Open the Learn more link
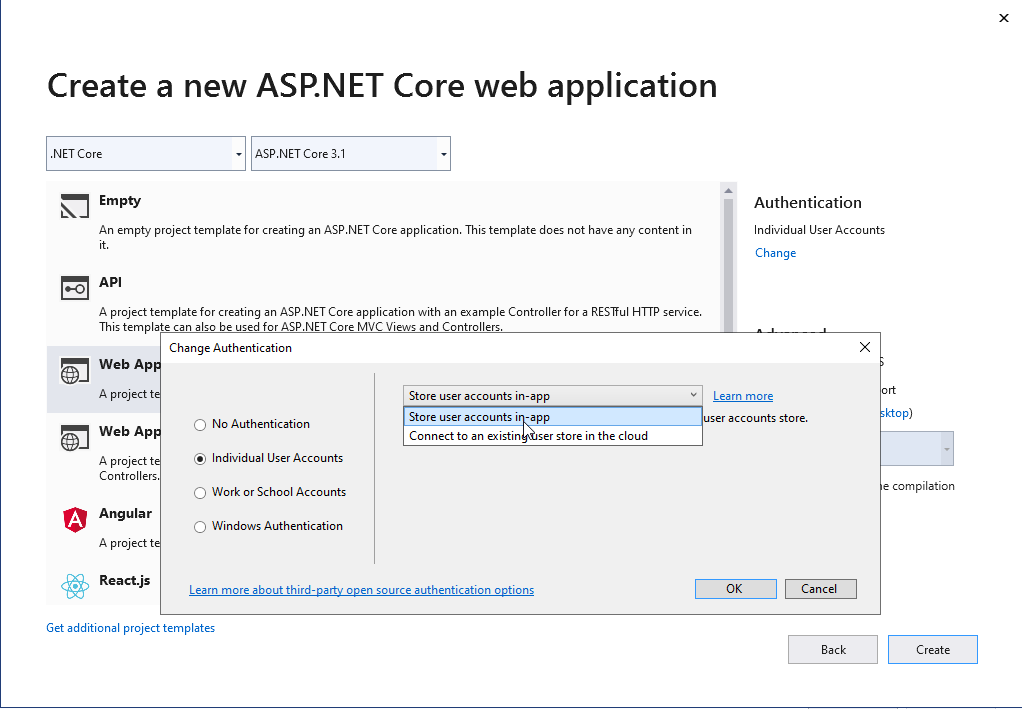This screenshot has height=709, width=1022. point(743,396)
